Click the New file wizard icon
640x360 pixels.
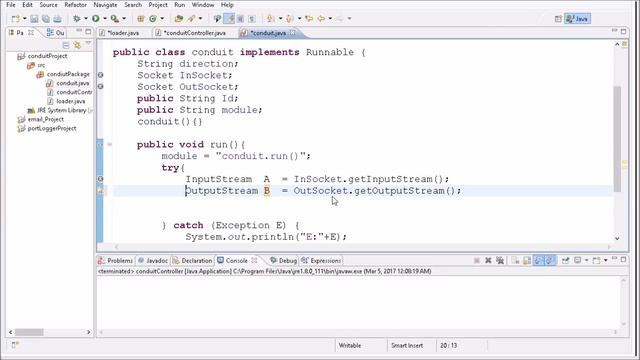tap(16, 19)
